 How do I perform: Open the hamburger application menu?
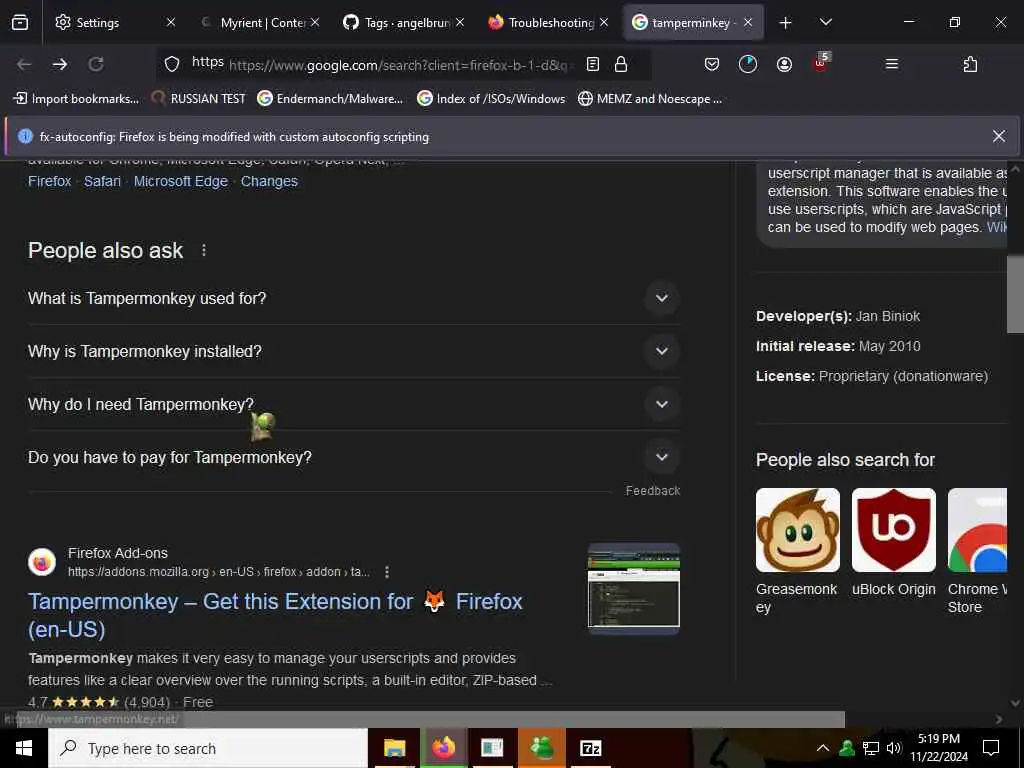click(891, 64)
